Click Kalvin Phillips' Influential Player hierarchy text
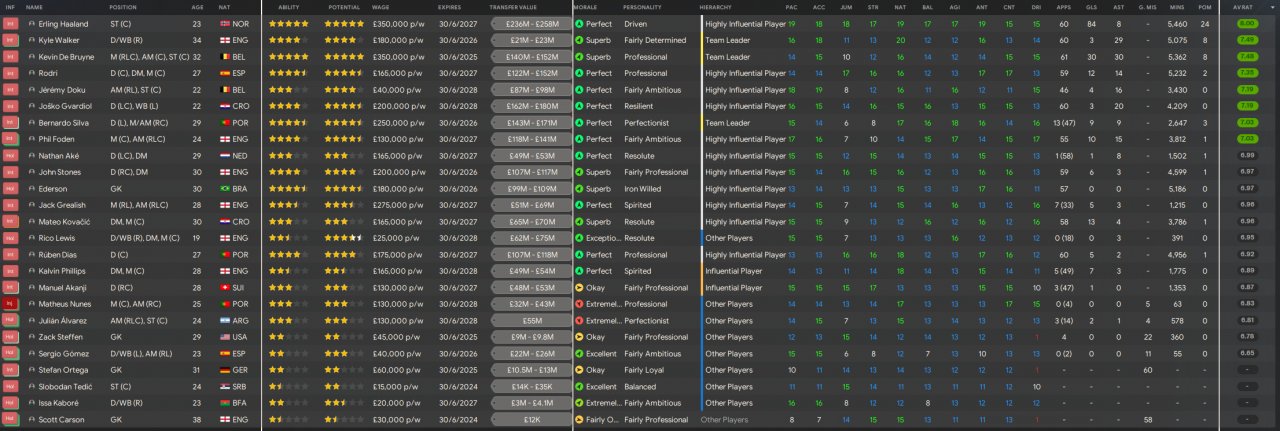The height and width of the screenshot is (431, 1280). tap(733, 270)
